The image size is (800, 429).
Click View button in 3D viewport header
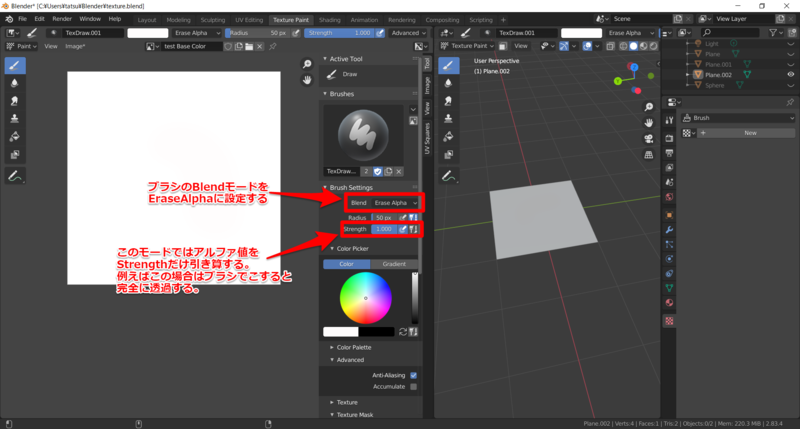click(521, 46)
